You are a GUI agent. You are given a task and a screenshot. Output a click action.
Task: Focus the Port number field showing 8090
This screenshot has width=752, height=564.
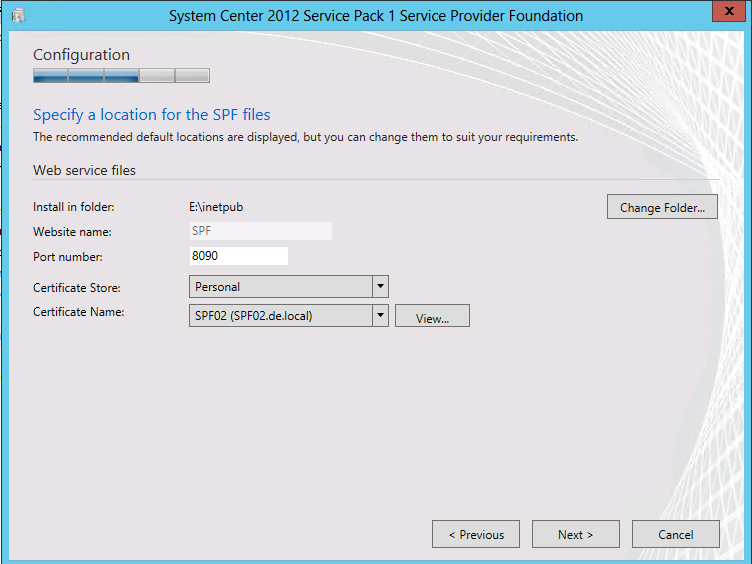click(x=238, y=256)
